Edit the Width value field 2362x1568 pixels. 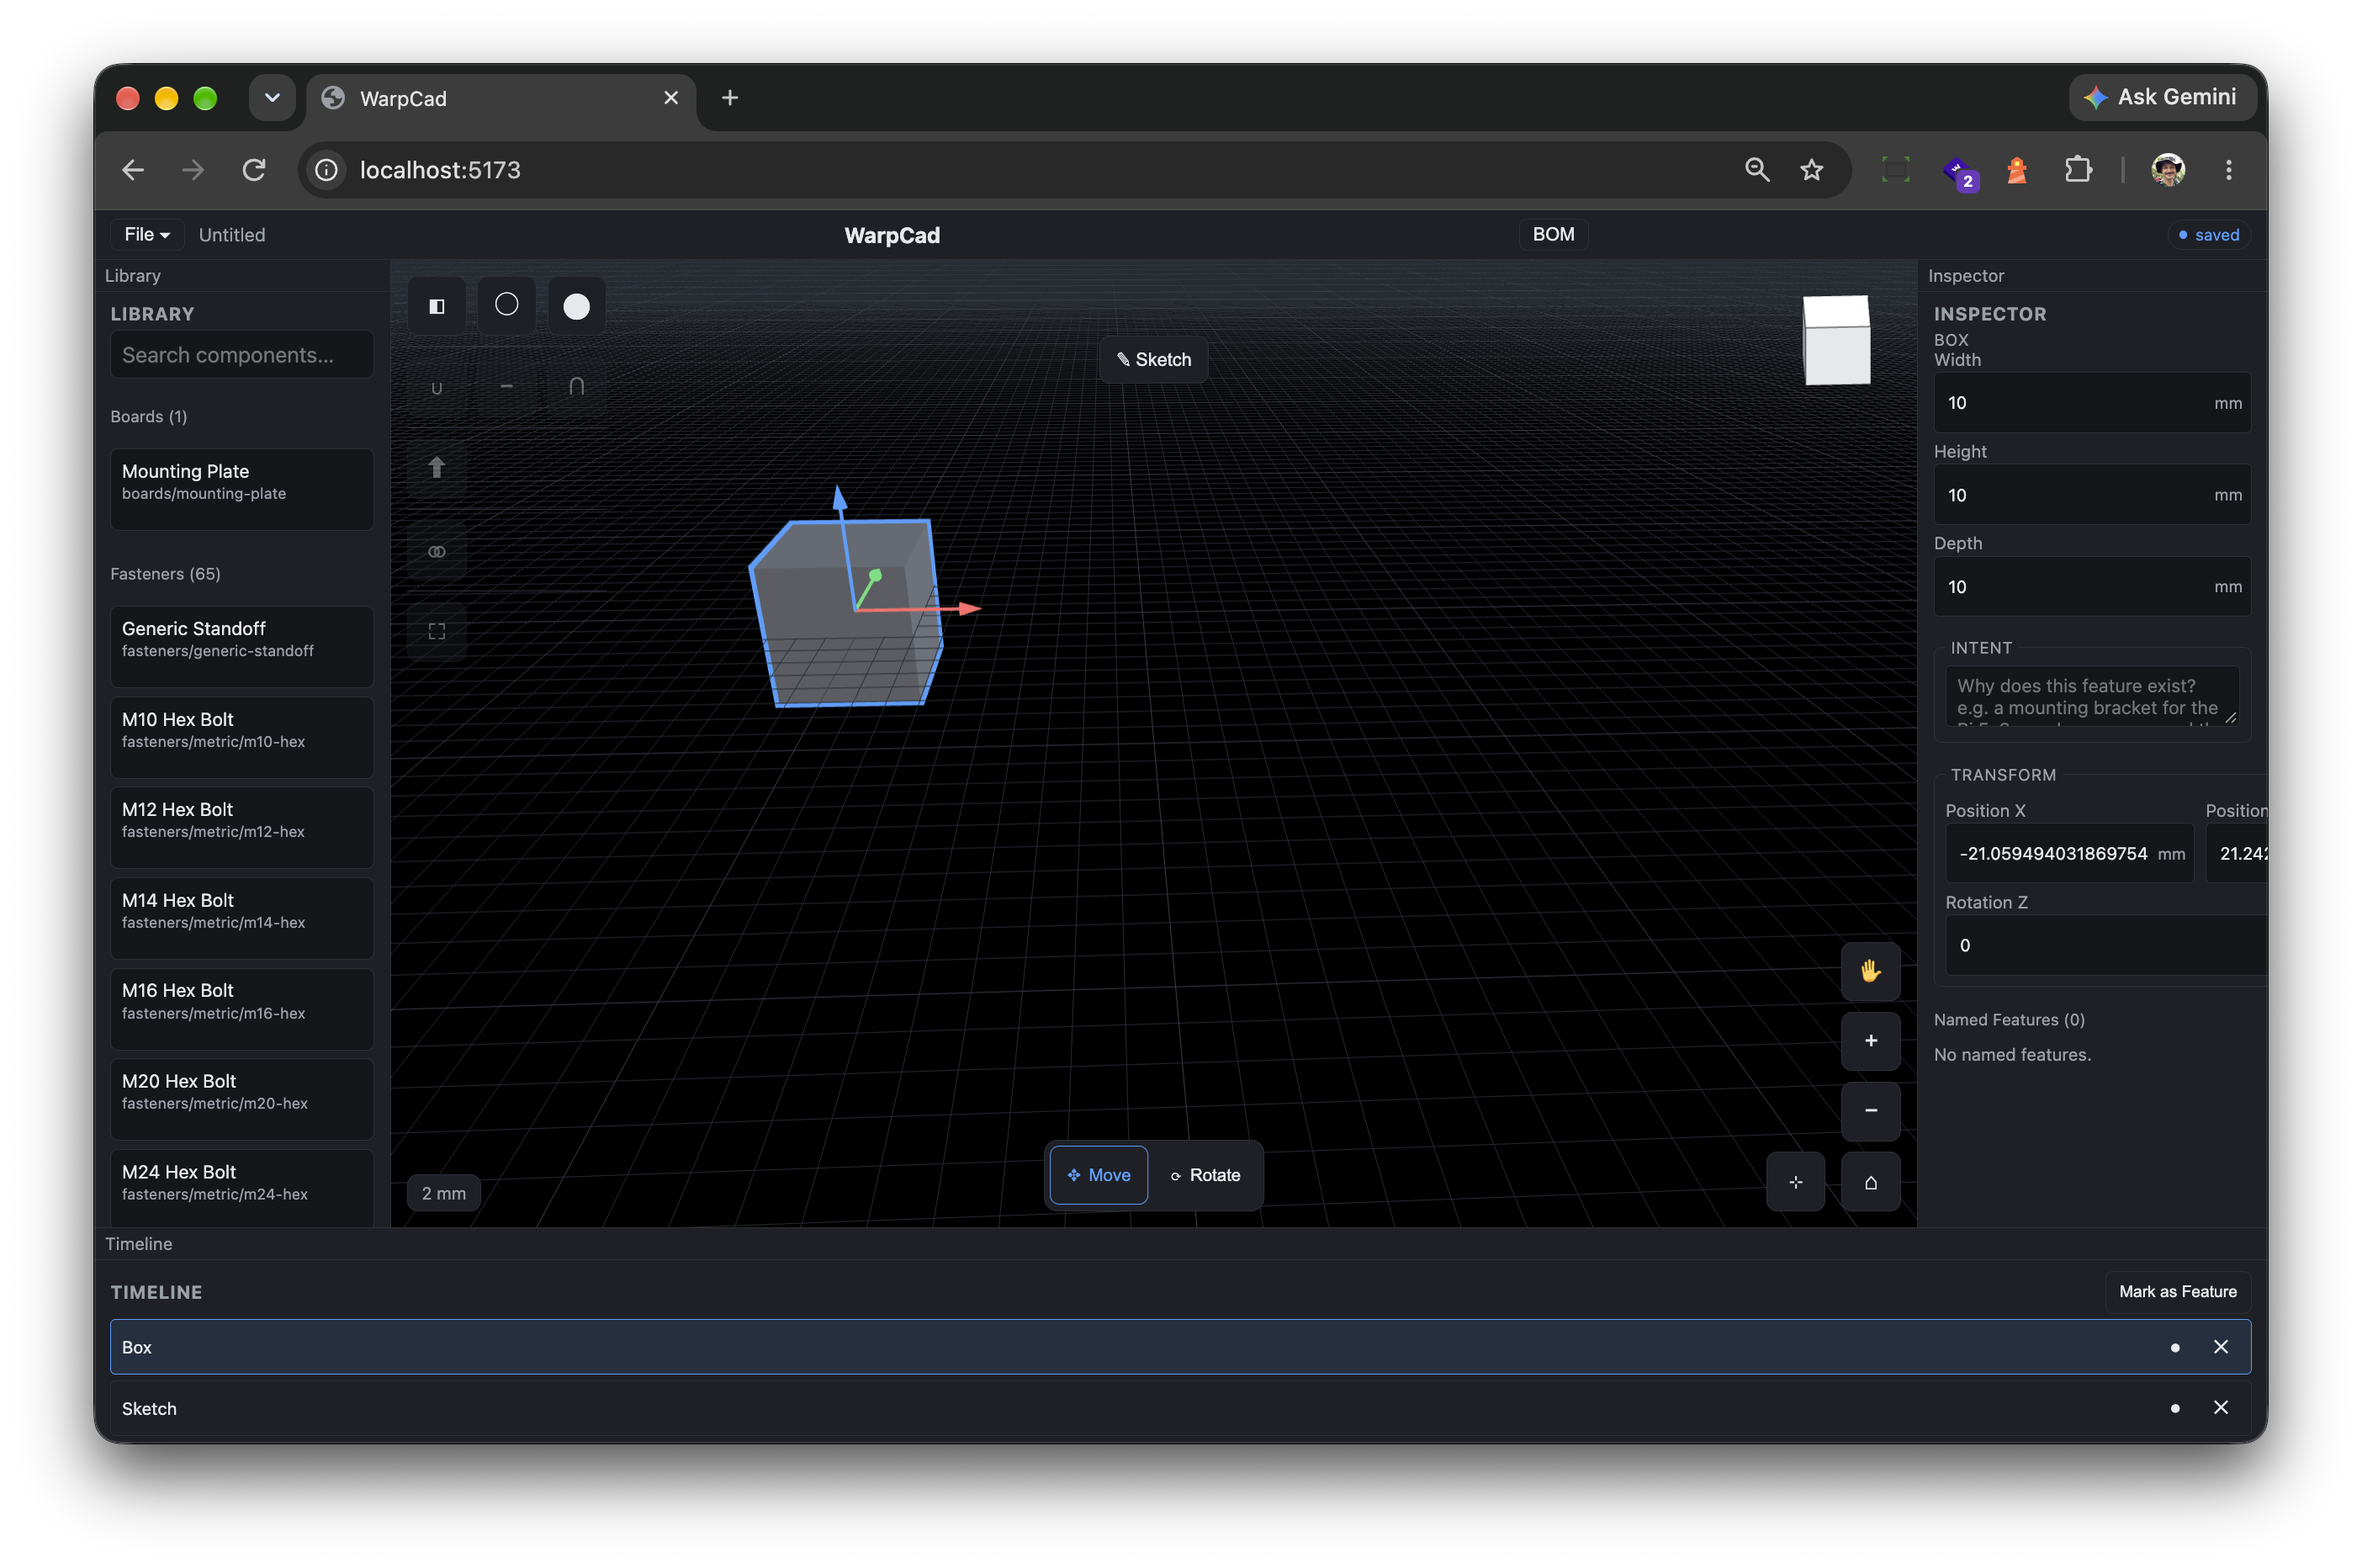coord(2092,403)
